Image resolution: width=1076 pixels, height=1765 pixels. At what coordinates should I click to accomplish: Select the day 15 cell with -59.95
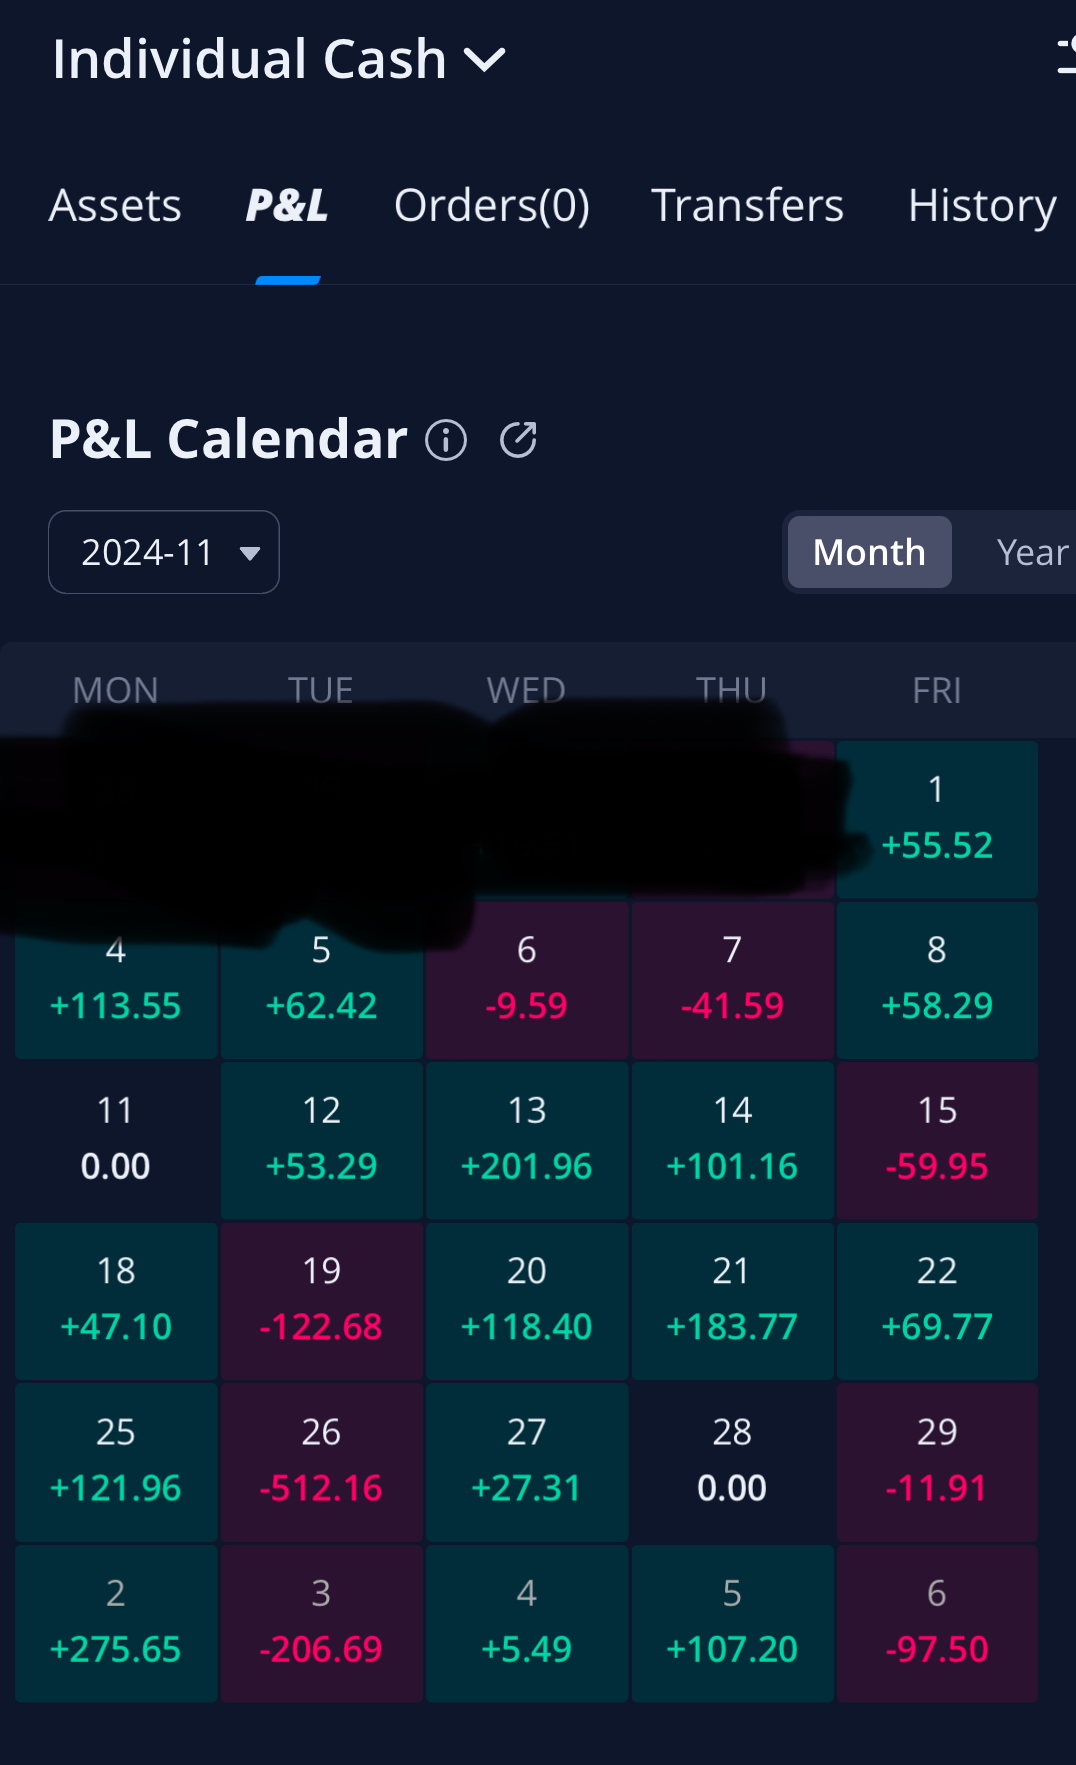[x=937, y=1140]
